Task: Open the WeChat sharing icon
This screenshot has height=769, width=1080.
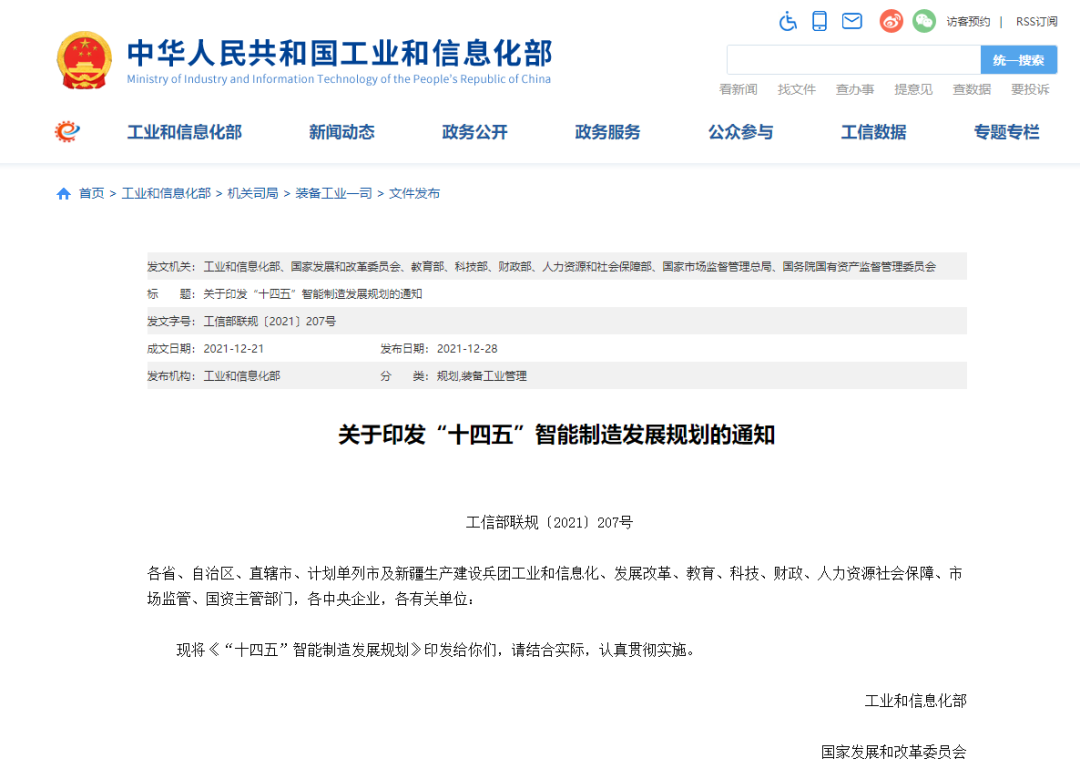Action: (923, 20)
